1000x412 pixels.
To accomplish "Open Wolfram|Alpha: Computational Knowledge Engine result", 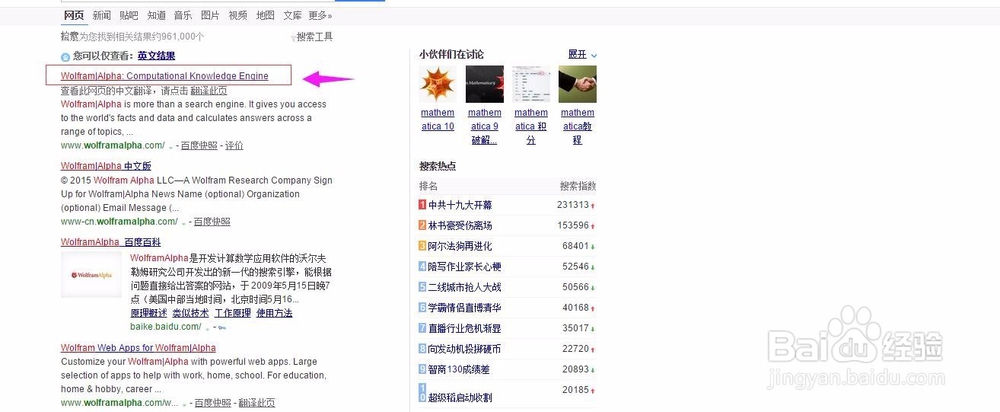I will (165, 76).
